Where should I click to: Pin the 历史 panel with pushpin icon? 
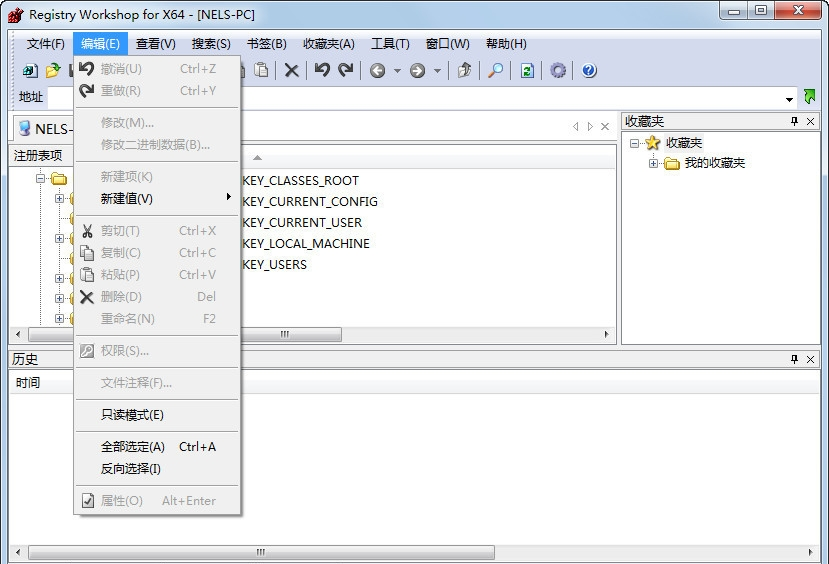794,359
